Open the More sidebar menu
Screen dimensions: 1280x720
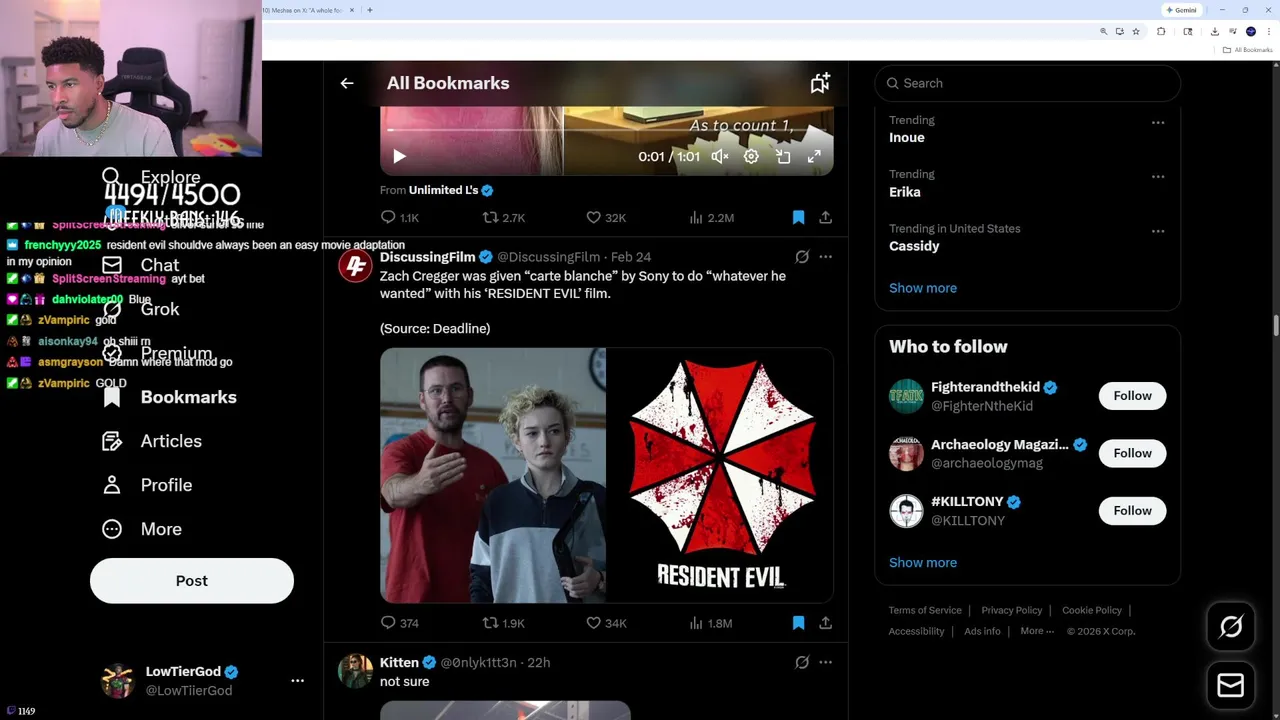click(142, 529)
